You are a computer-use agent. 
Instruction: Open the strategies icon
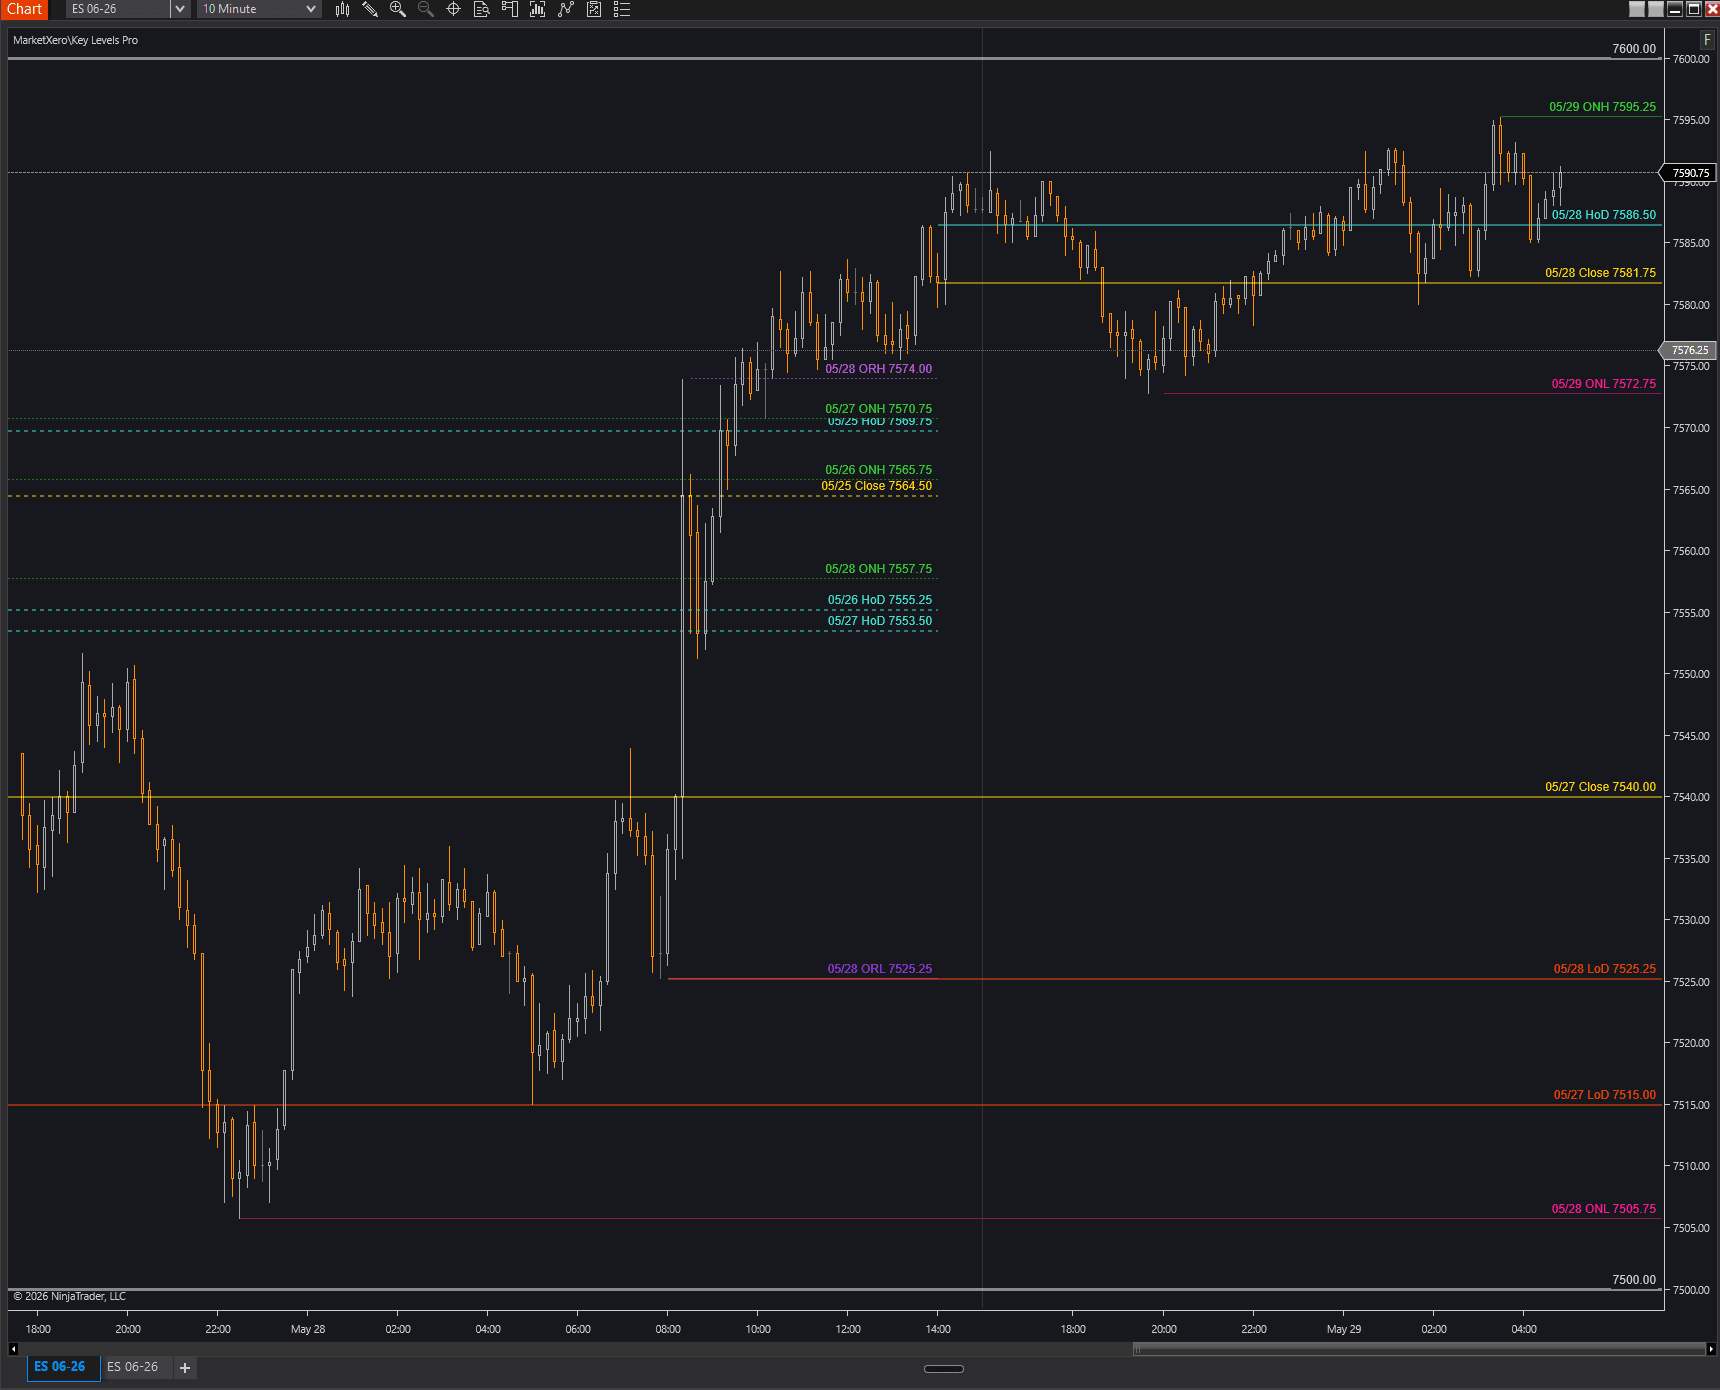(594, 9)
